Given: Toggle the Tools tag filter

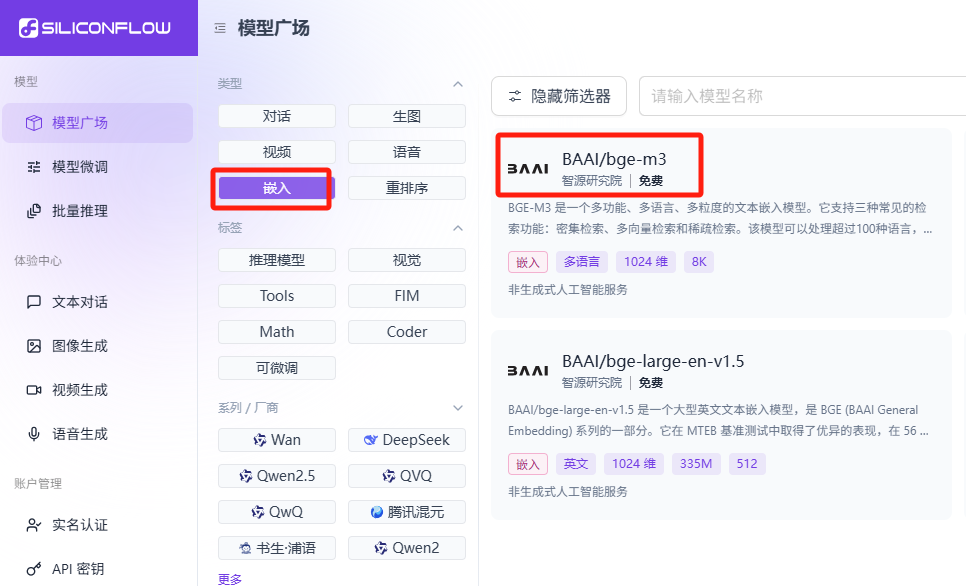Looking at the screenshot, I should coord(277,296).
